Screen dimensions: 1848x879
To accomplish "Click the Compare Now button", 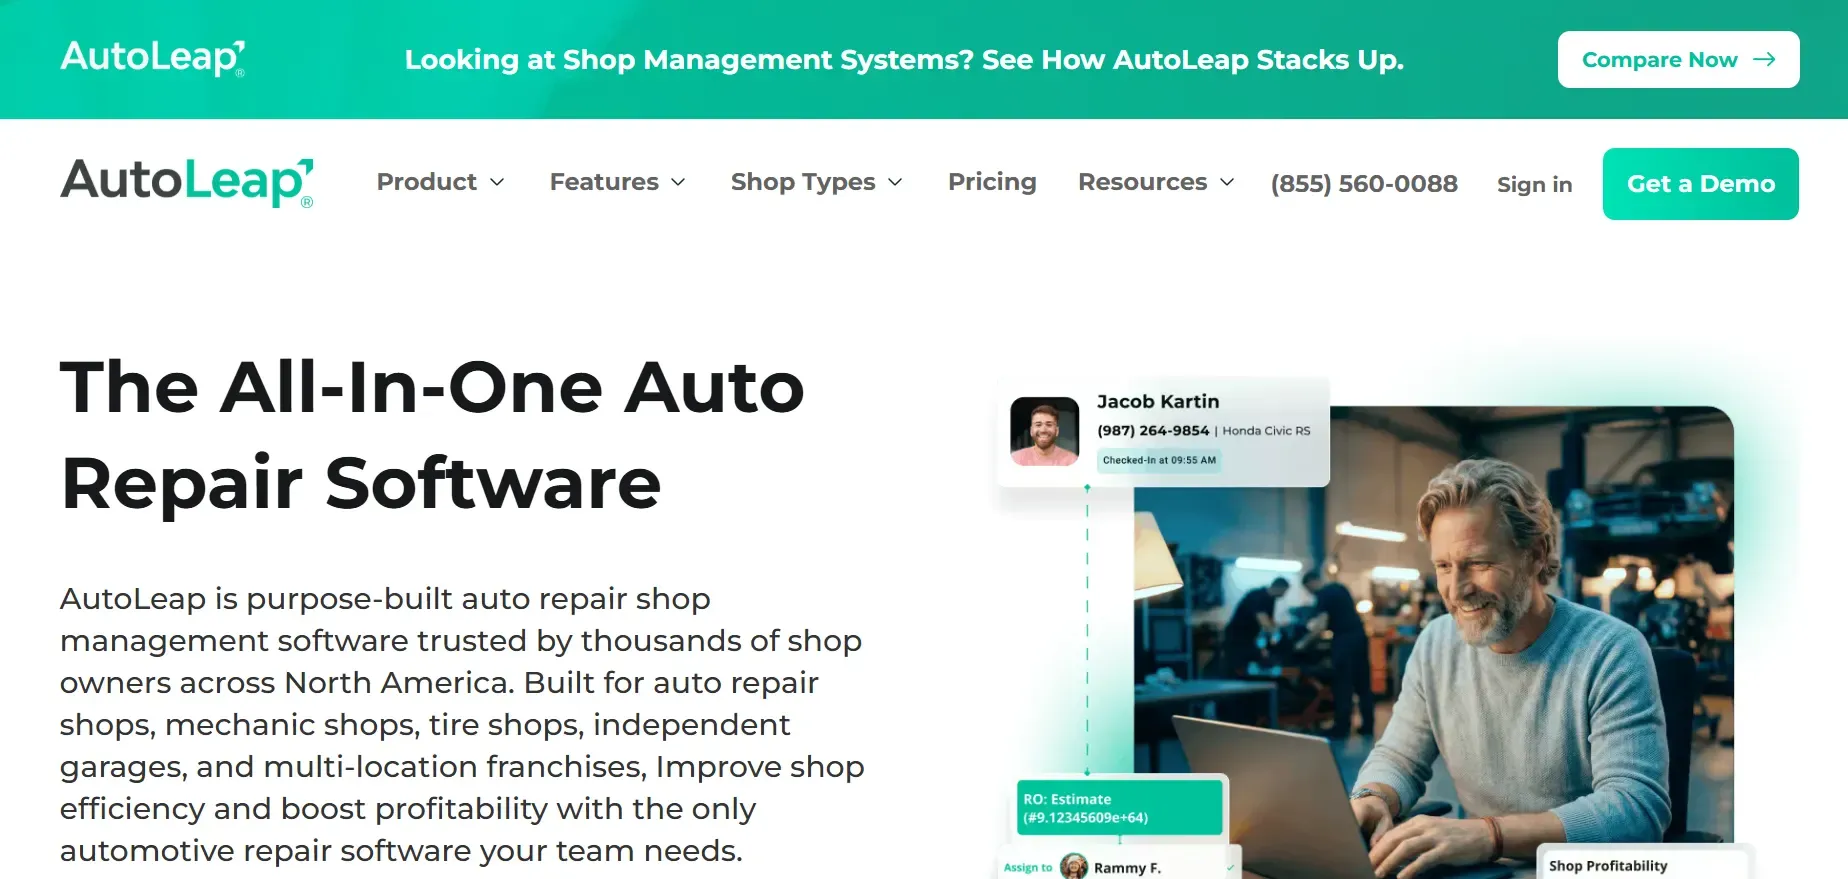I will (1678, 60).
